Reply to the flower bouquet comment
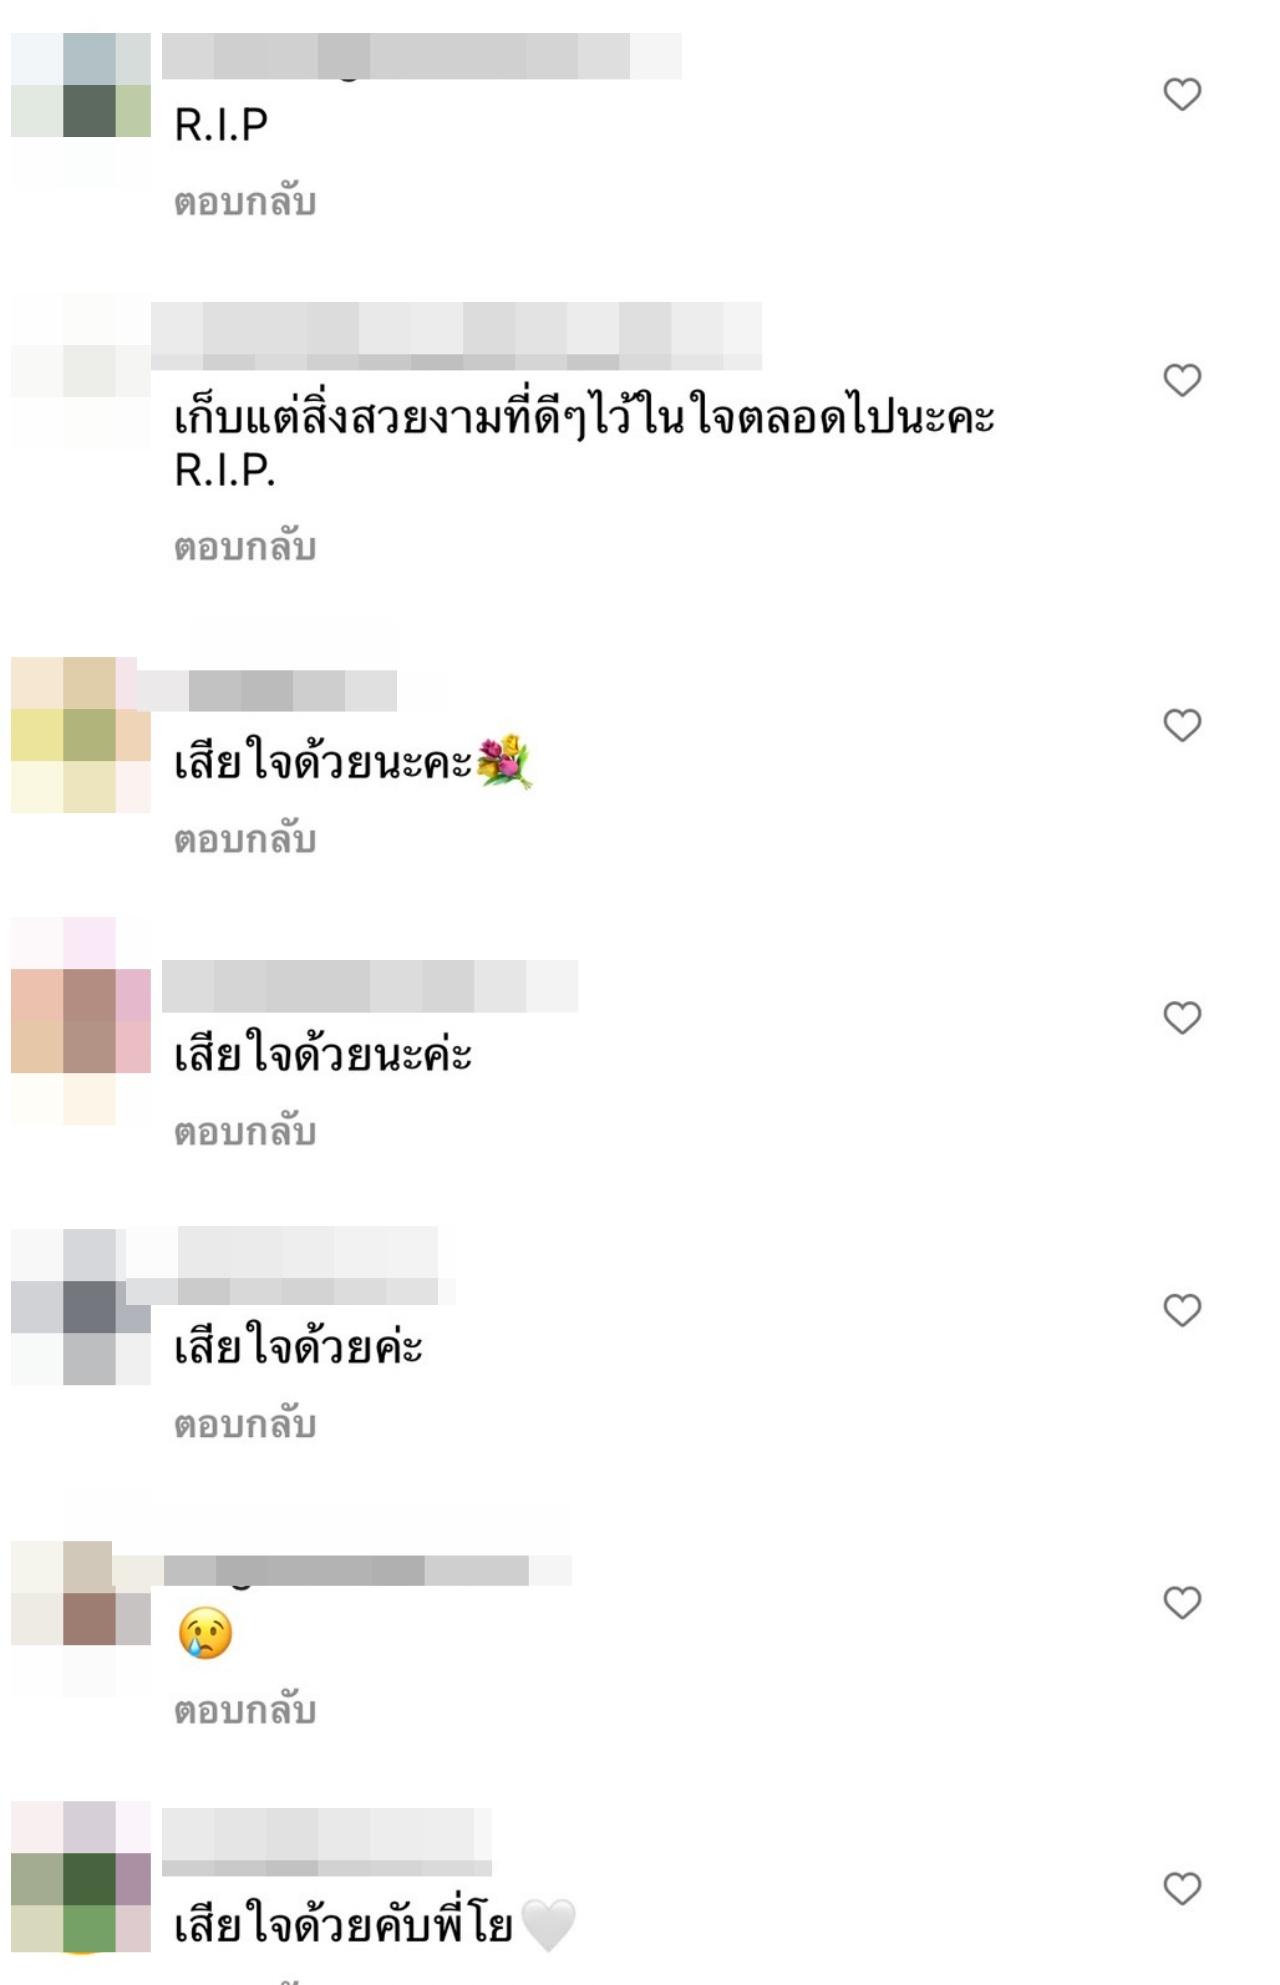The width and height of the screenshot is (1280, 1985). [x=245, y=838]
